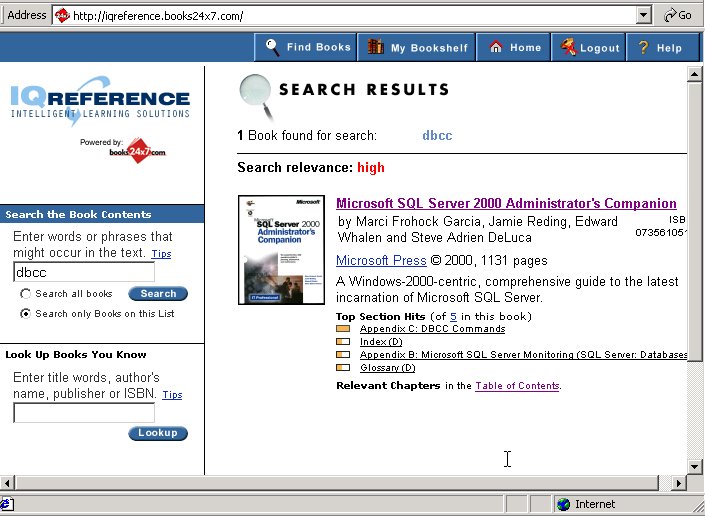This screenshot has width=705, height=516.
Task: Click relevance bar icon beside Appendix C
Action: tap(343, 329)
